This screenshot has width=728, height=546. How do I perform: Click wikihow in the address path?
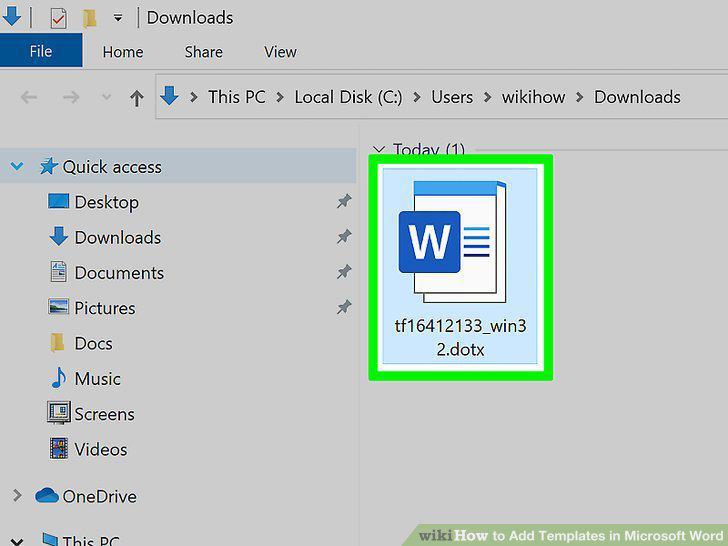[x=533, y=97]
